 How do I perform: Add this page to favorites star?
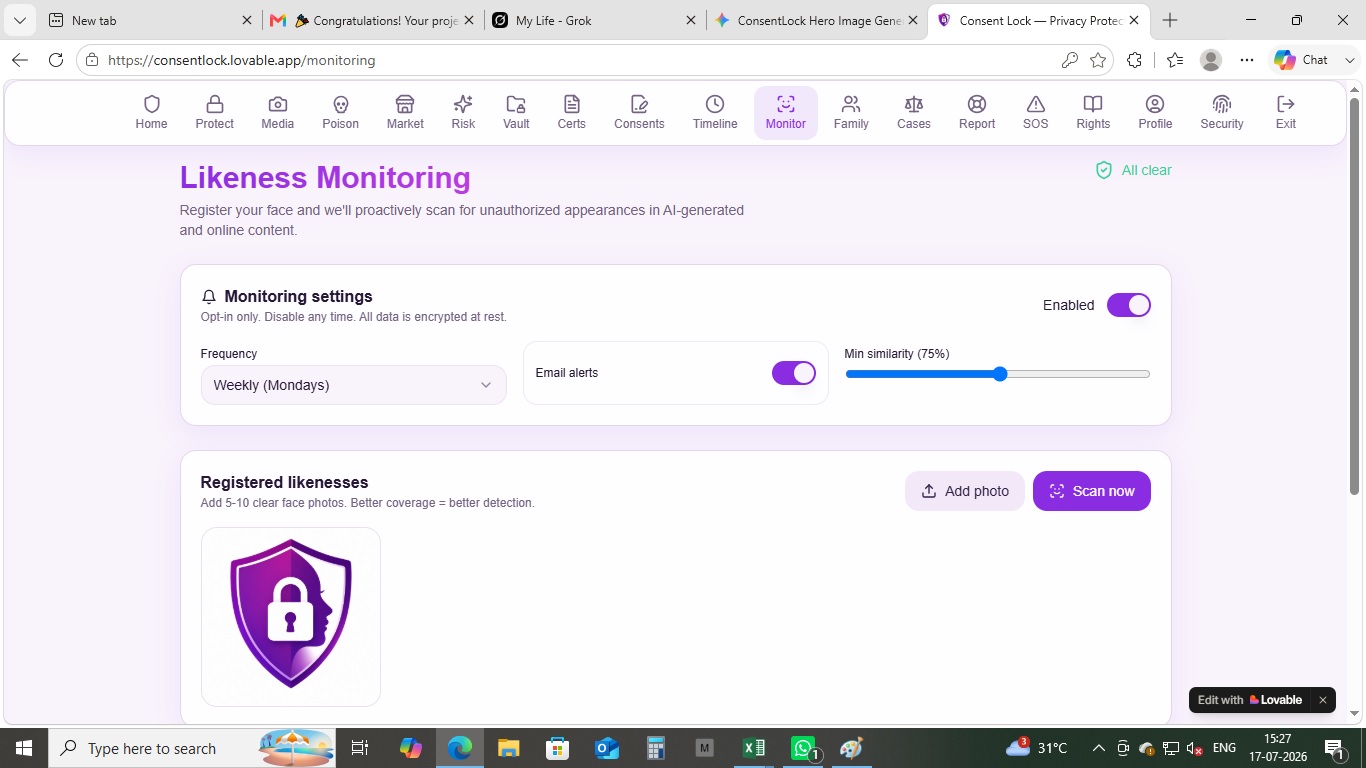[1098, 60]
